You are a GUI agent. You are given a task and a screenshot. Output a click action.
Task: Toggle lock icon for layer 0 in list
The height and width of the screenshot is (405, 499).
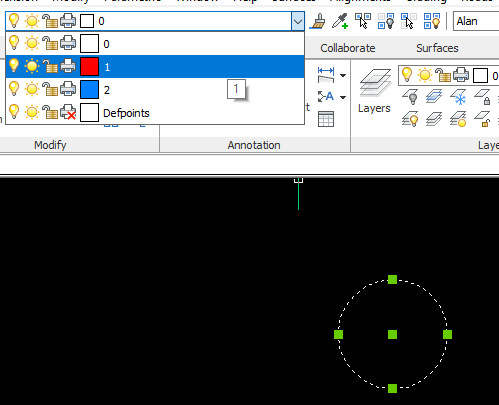coord(50,43)
